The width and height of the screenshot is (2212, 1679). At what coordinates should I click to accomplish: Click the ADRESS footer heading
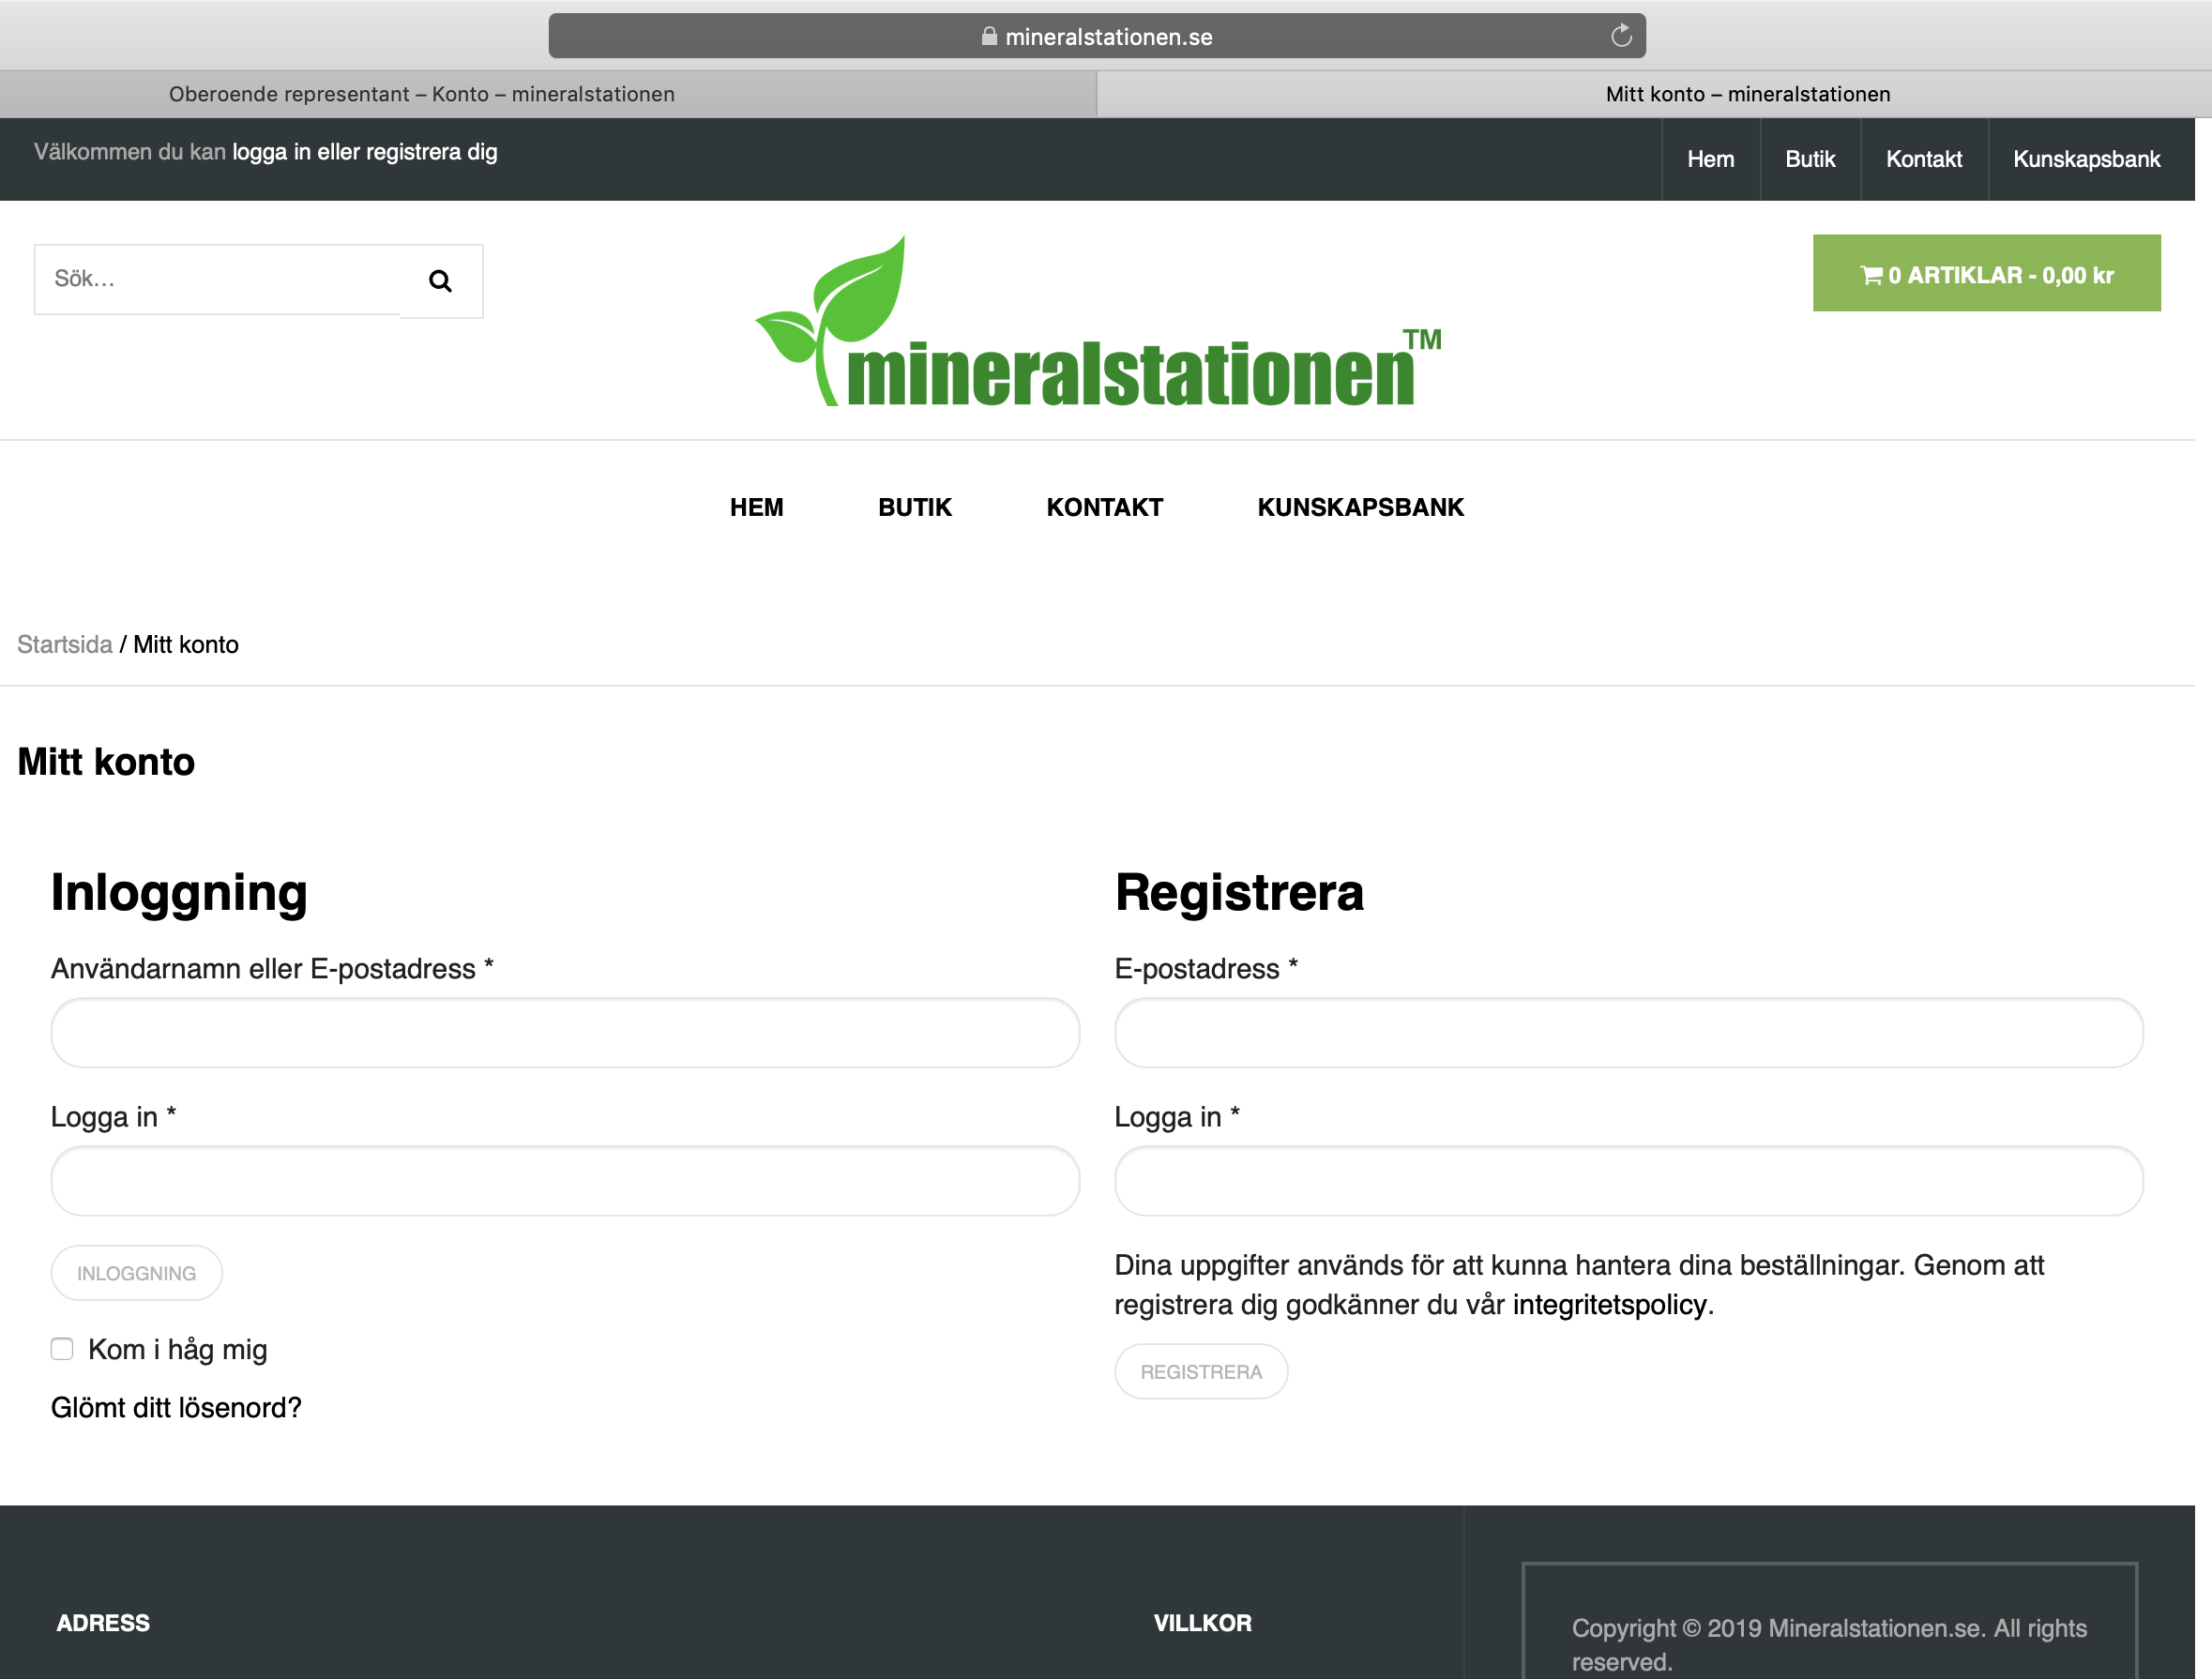[103, 1622]
